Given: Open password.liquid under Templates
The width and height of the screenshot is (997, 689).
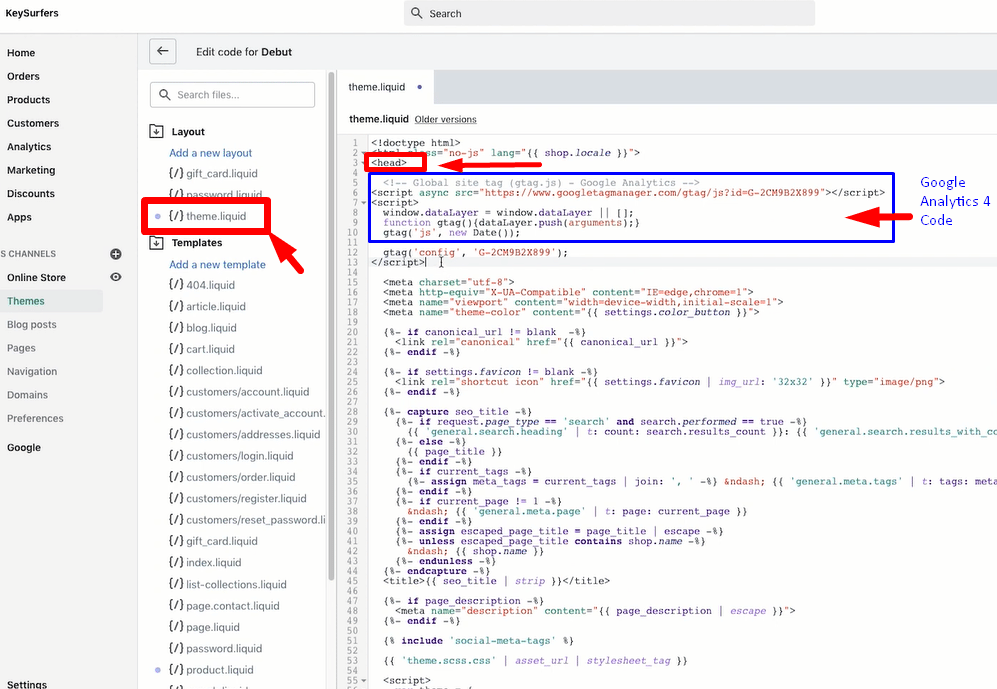Looking at the screenshot, I should (224, 648).
